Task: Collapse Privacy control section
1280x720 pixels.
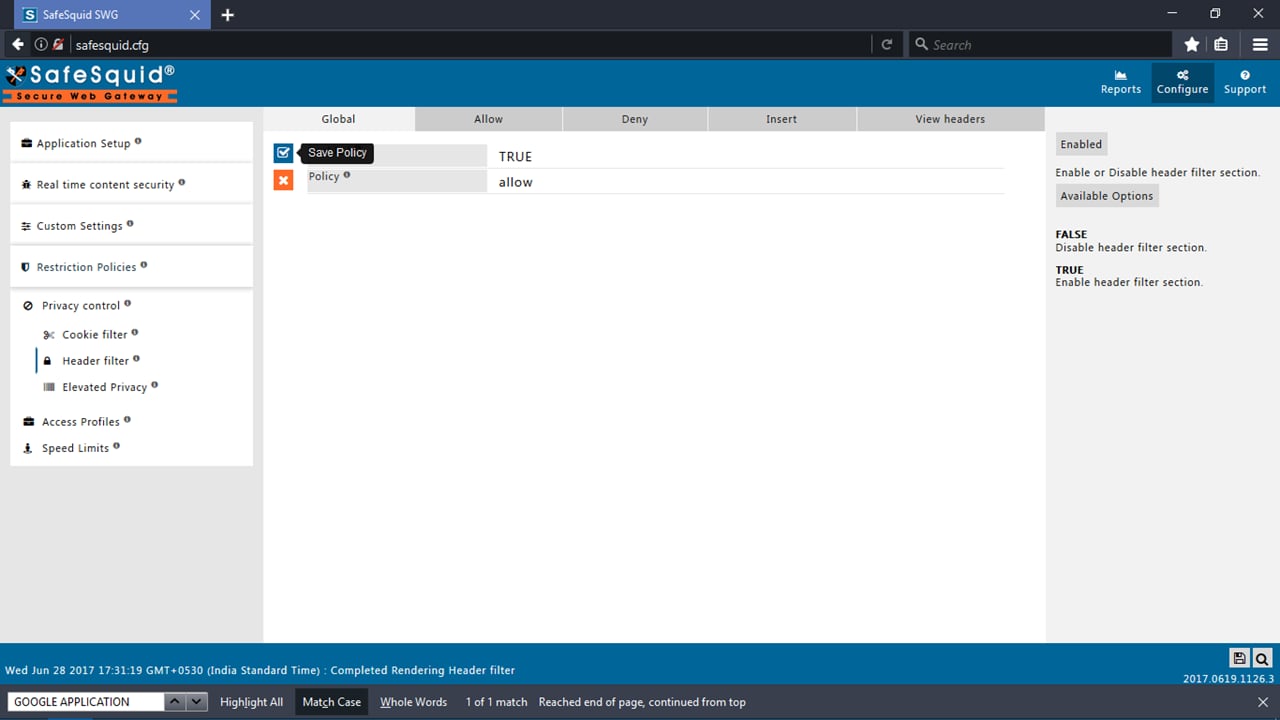Action: pyautogui.click(x=81, y=306)
